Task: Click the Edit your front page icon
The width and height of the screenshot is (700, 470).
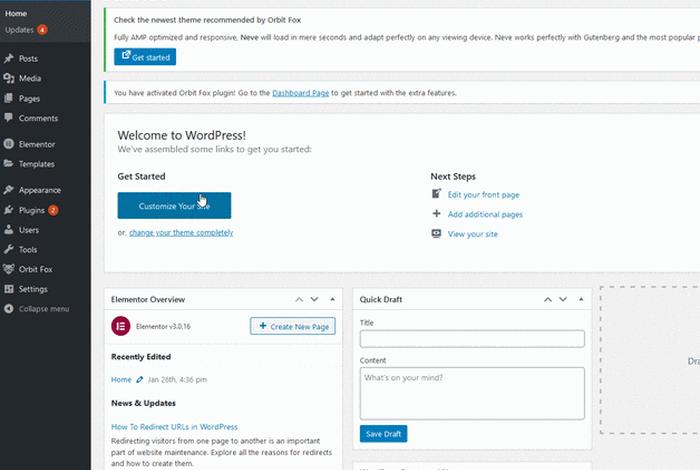Action: (x=436, y=194)
